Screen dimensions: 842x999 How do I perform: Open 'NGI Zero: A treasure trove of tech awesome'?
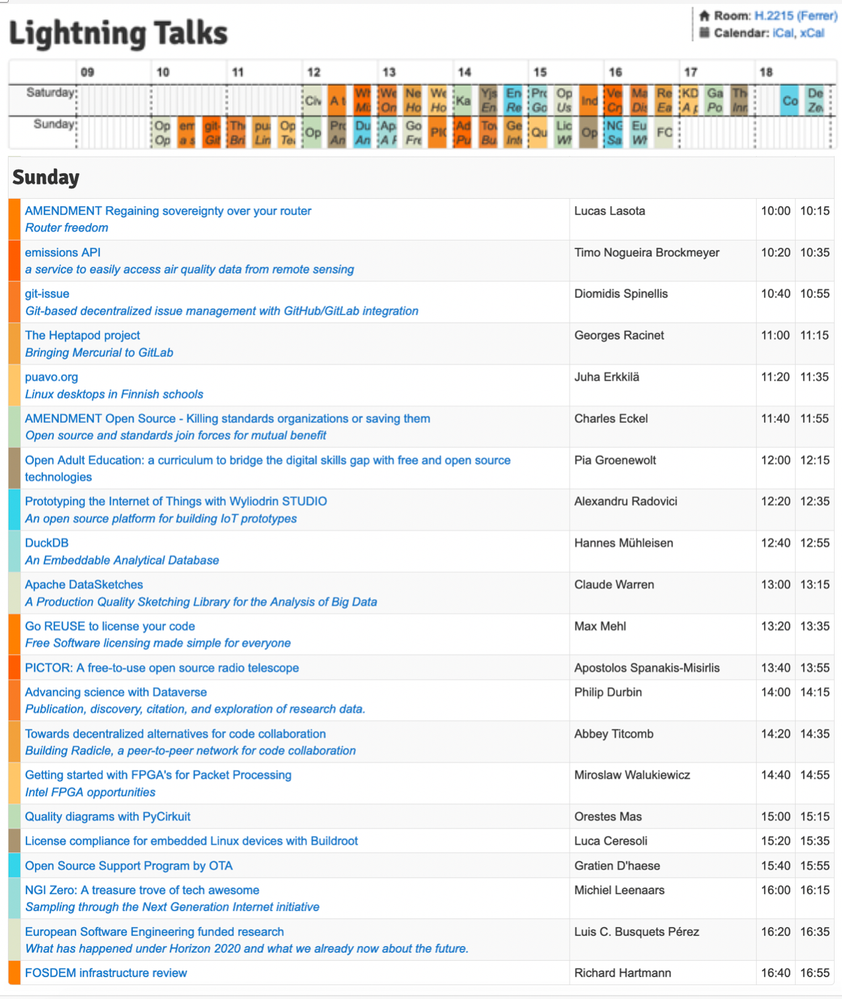coord(142,890)
